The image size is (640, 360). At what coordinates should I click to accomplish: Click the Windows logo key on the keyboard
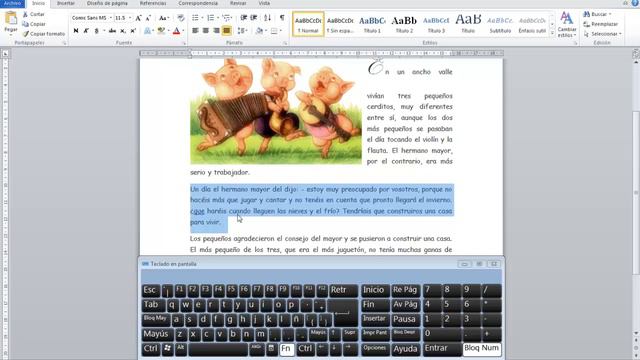[x=167, y=349]
